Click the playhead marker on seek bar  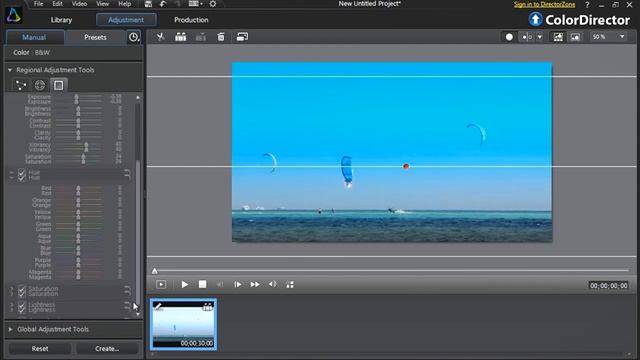(x=155, y=271)
